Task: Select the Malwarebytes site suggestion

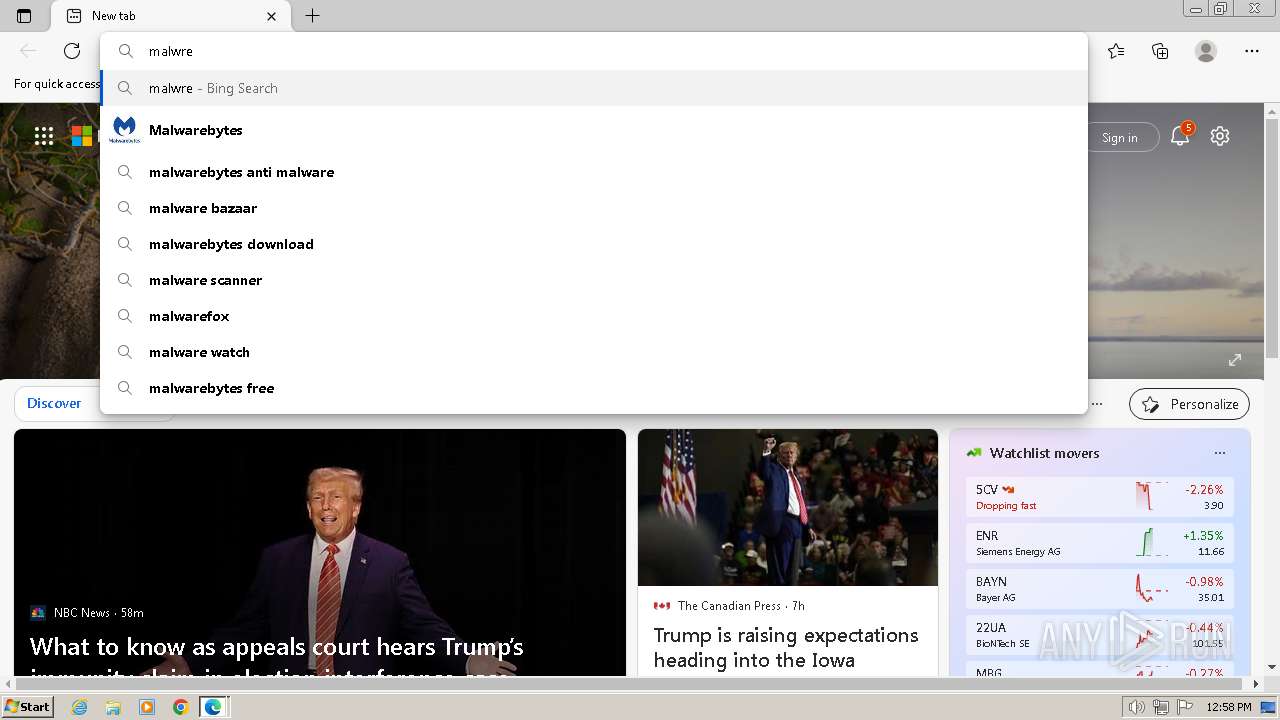Action: [x=594, y=130]
